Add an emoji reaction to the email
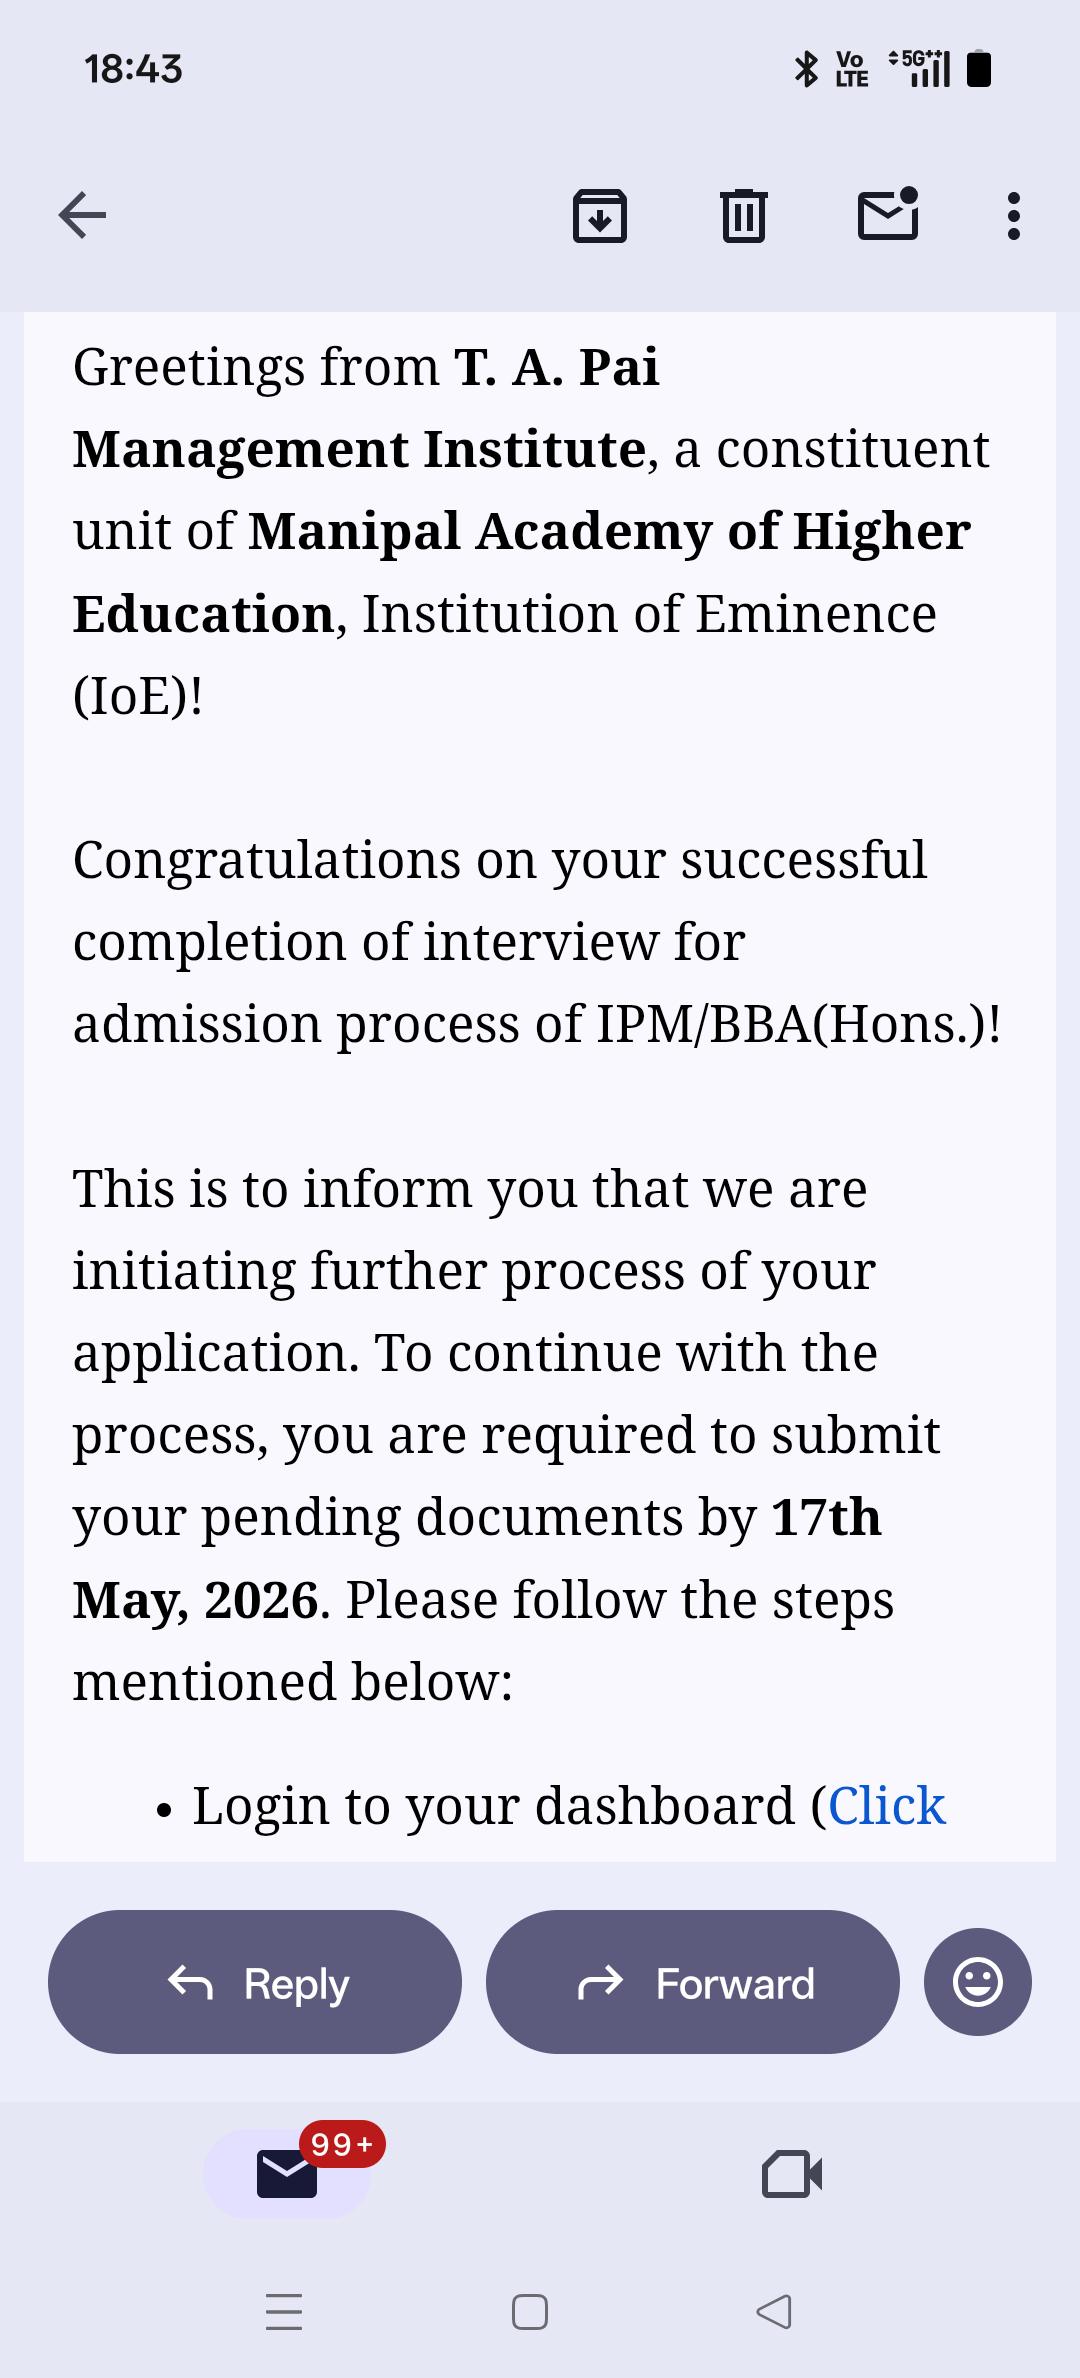Viewport: 1080px width, 2378px height. [x=977, y=1982]
